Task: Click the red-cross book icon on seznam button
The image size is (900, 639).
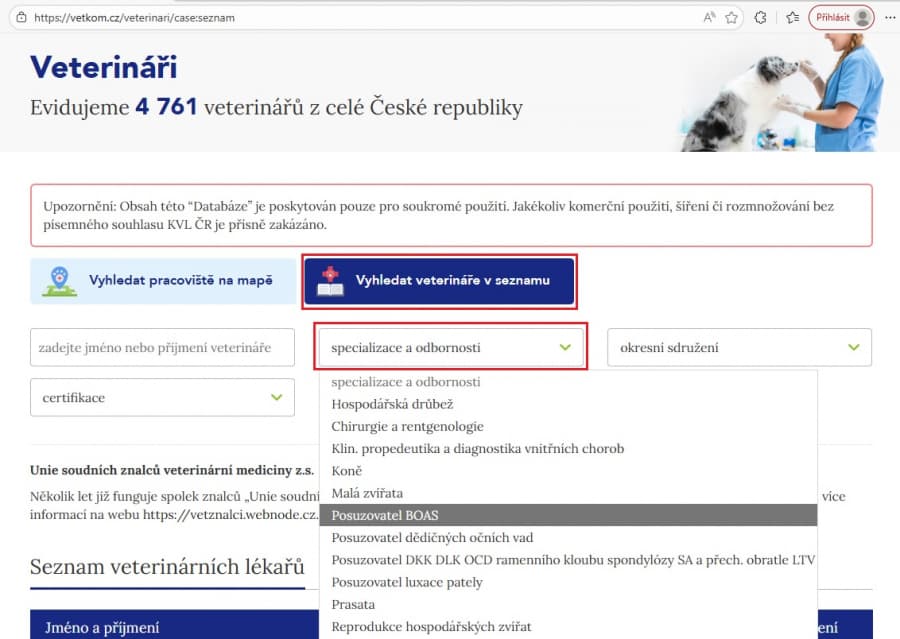Action: coord(331,281)
